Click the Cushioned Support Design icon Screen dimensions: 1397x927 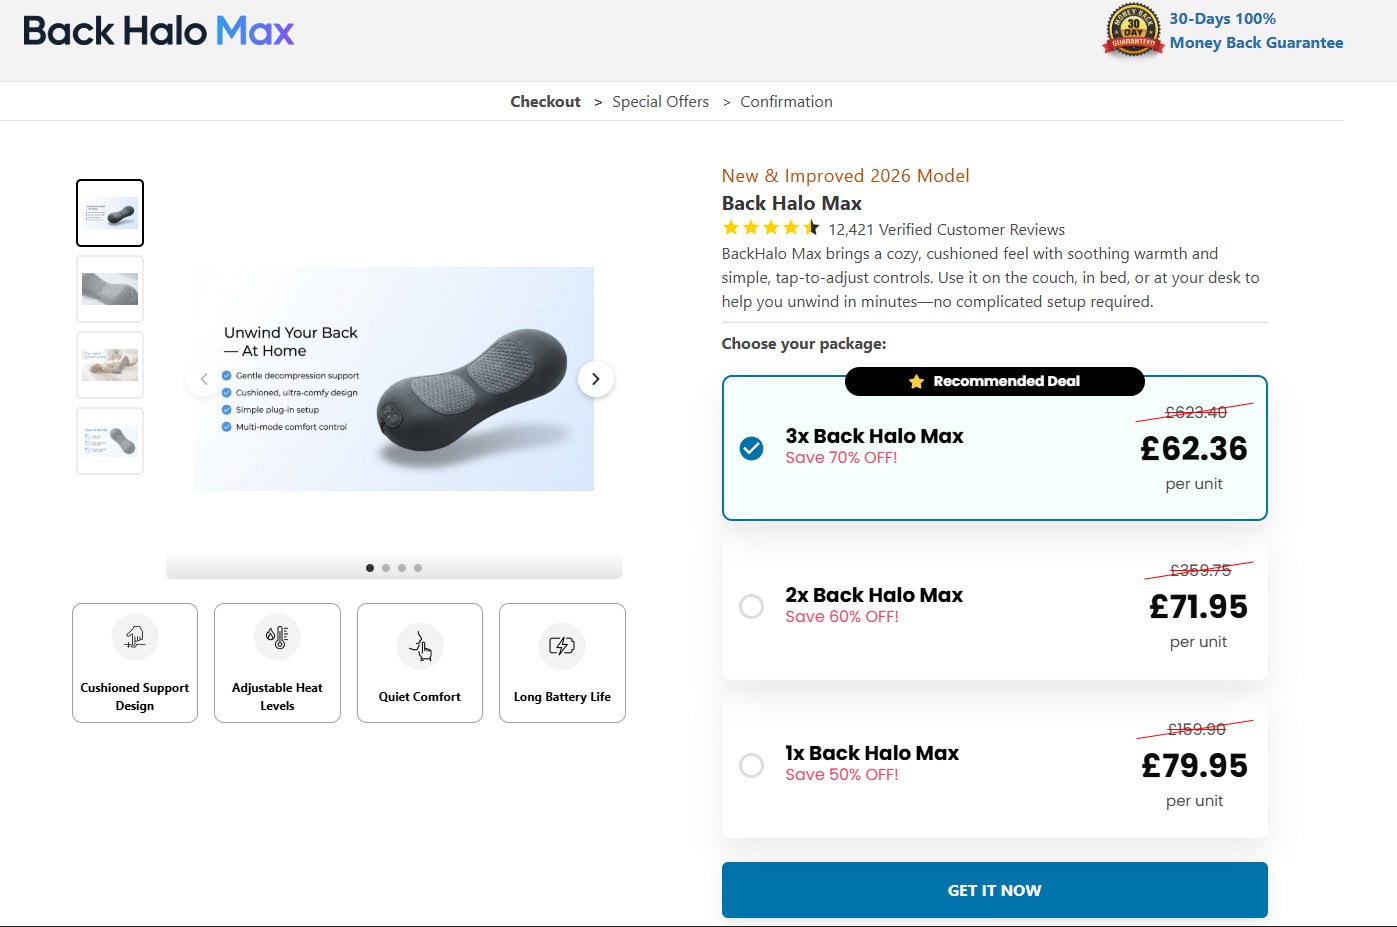pos(135,637)
